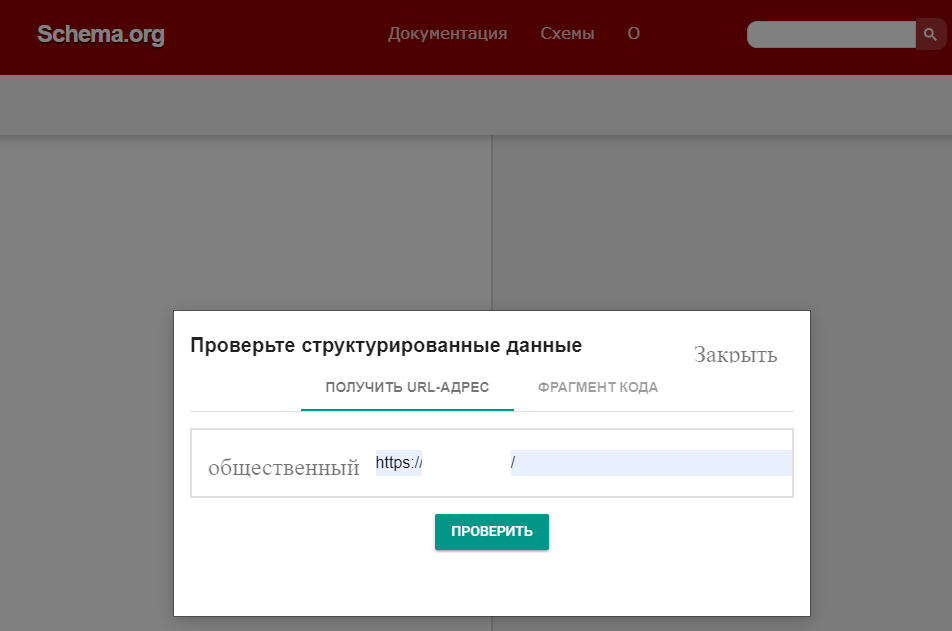Click the gray toolbar strip below the header
This screenshot has width=952, height=631.
point(476,105)
